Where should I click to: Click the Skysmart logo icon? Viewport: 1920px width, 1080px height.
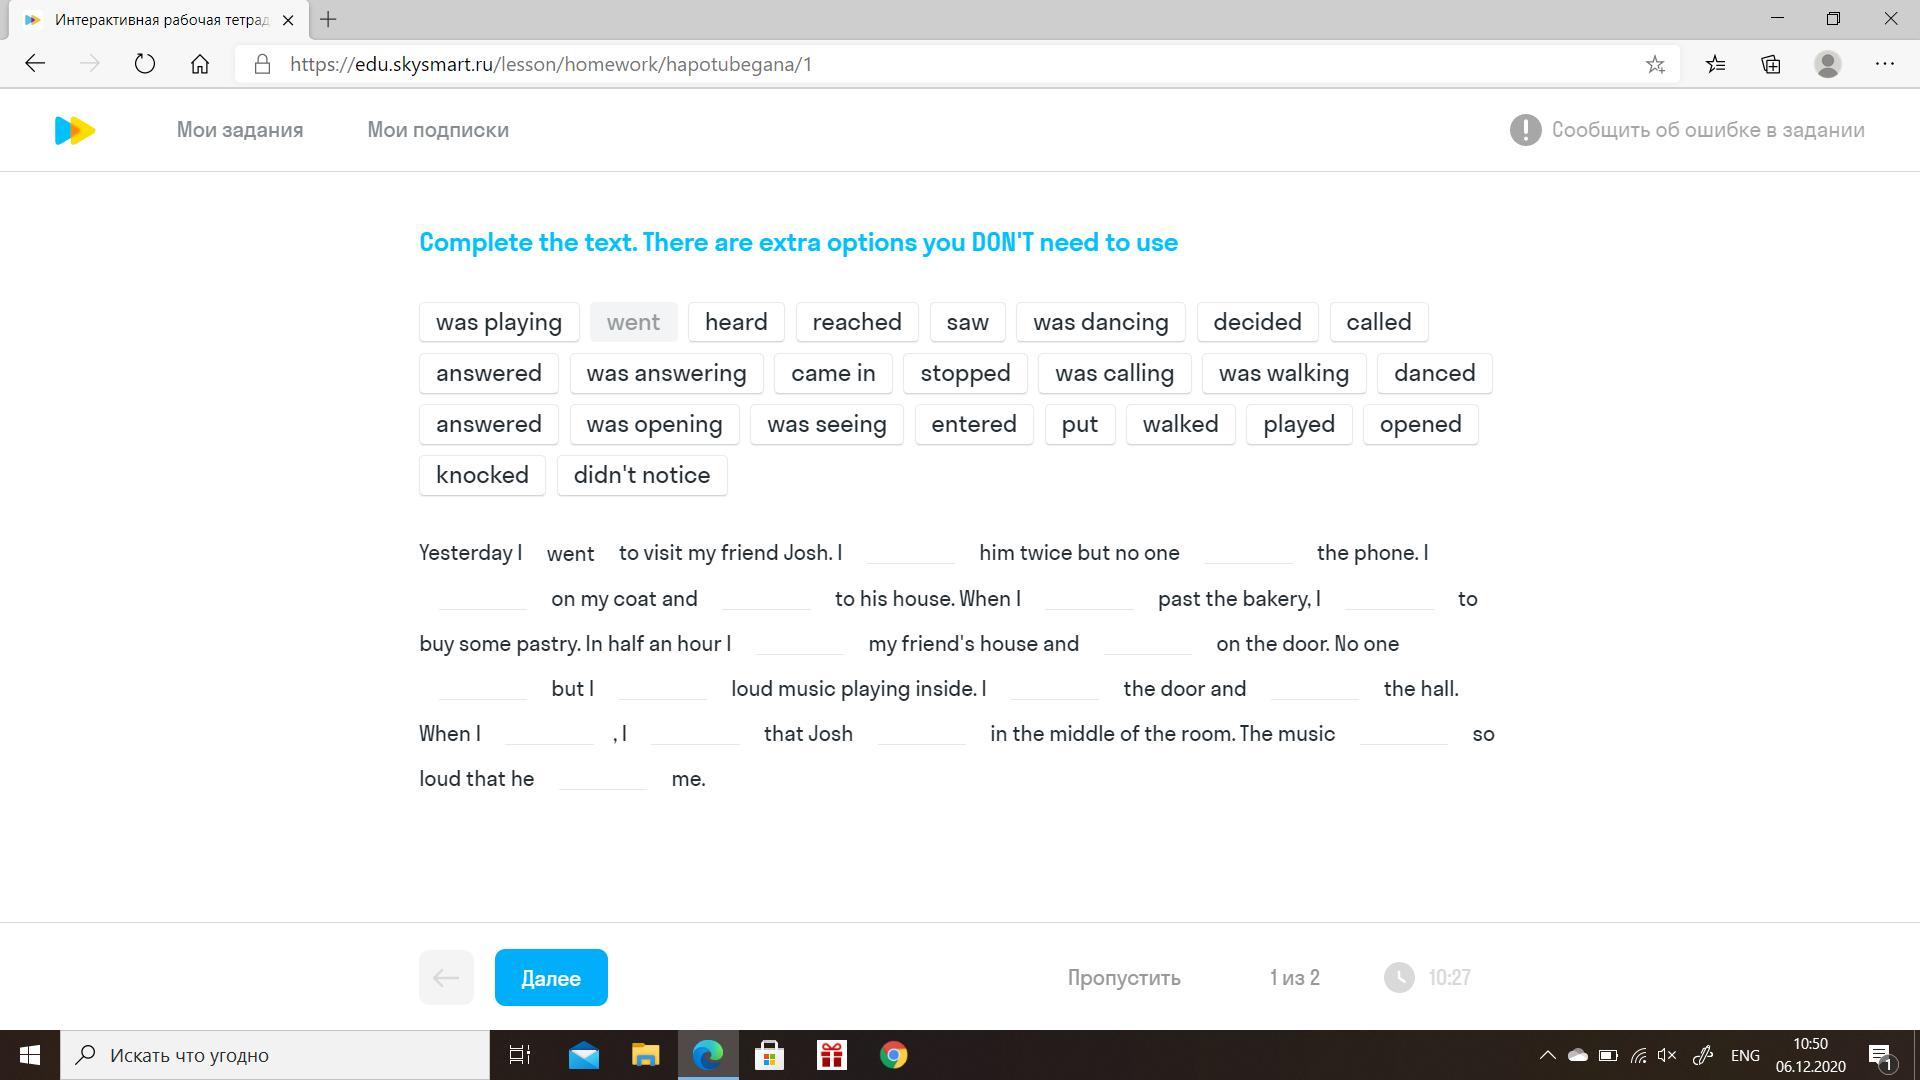tap(75, 130)
